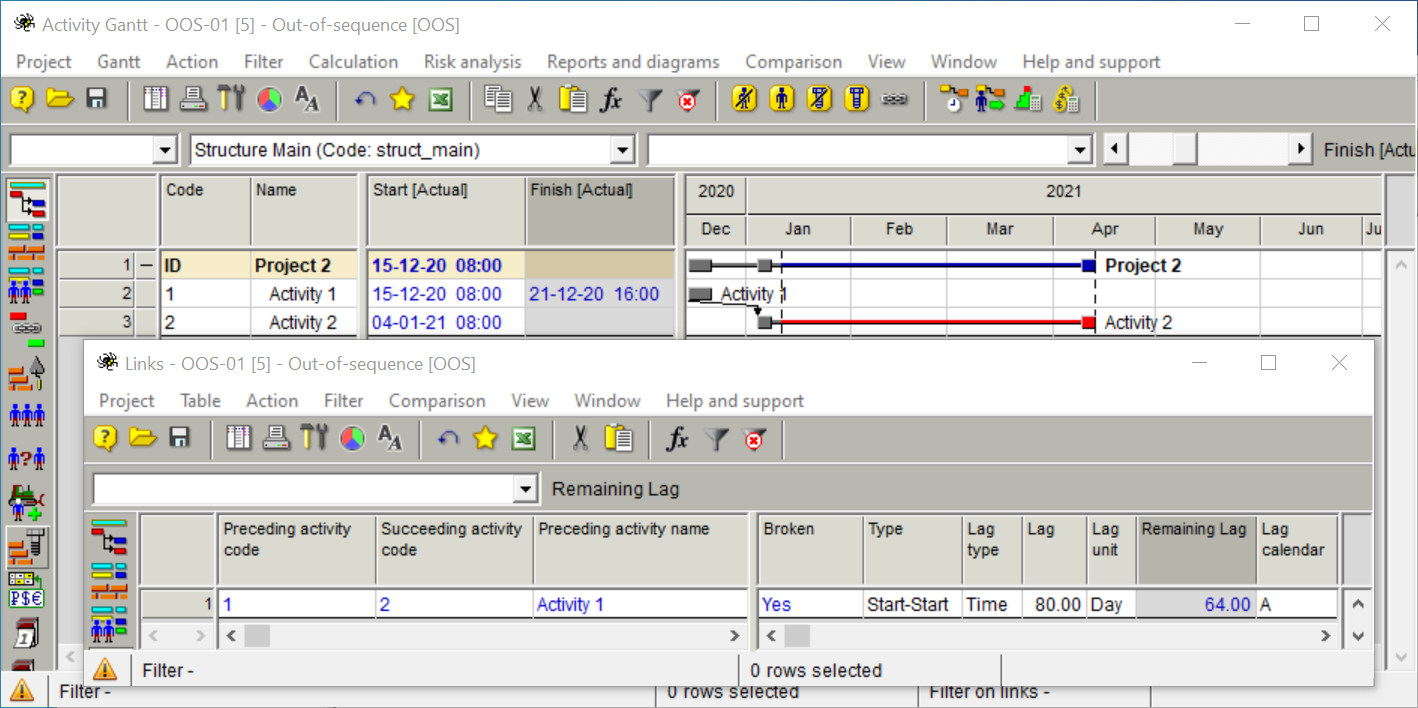Open table columns icon in Activity Gantt toolbar
The image size is (1418, 708).
(156, 99)
